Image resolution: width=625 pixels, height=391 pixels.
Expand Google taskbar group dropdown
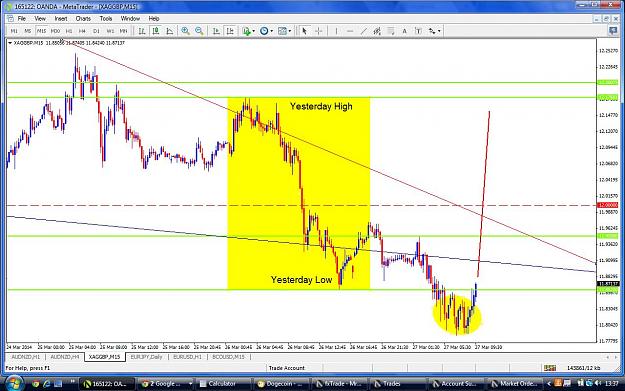pyautogui.click(x=191, y=384)
